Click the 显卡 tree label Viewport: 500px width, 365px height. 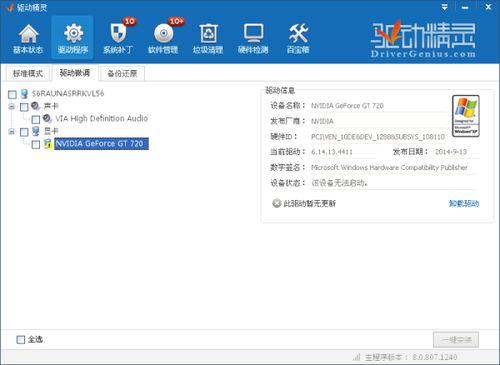pyautogui.click(x=51, y=131)
